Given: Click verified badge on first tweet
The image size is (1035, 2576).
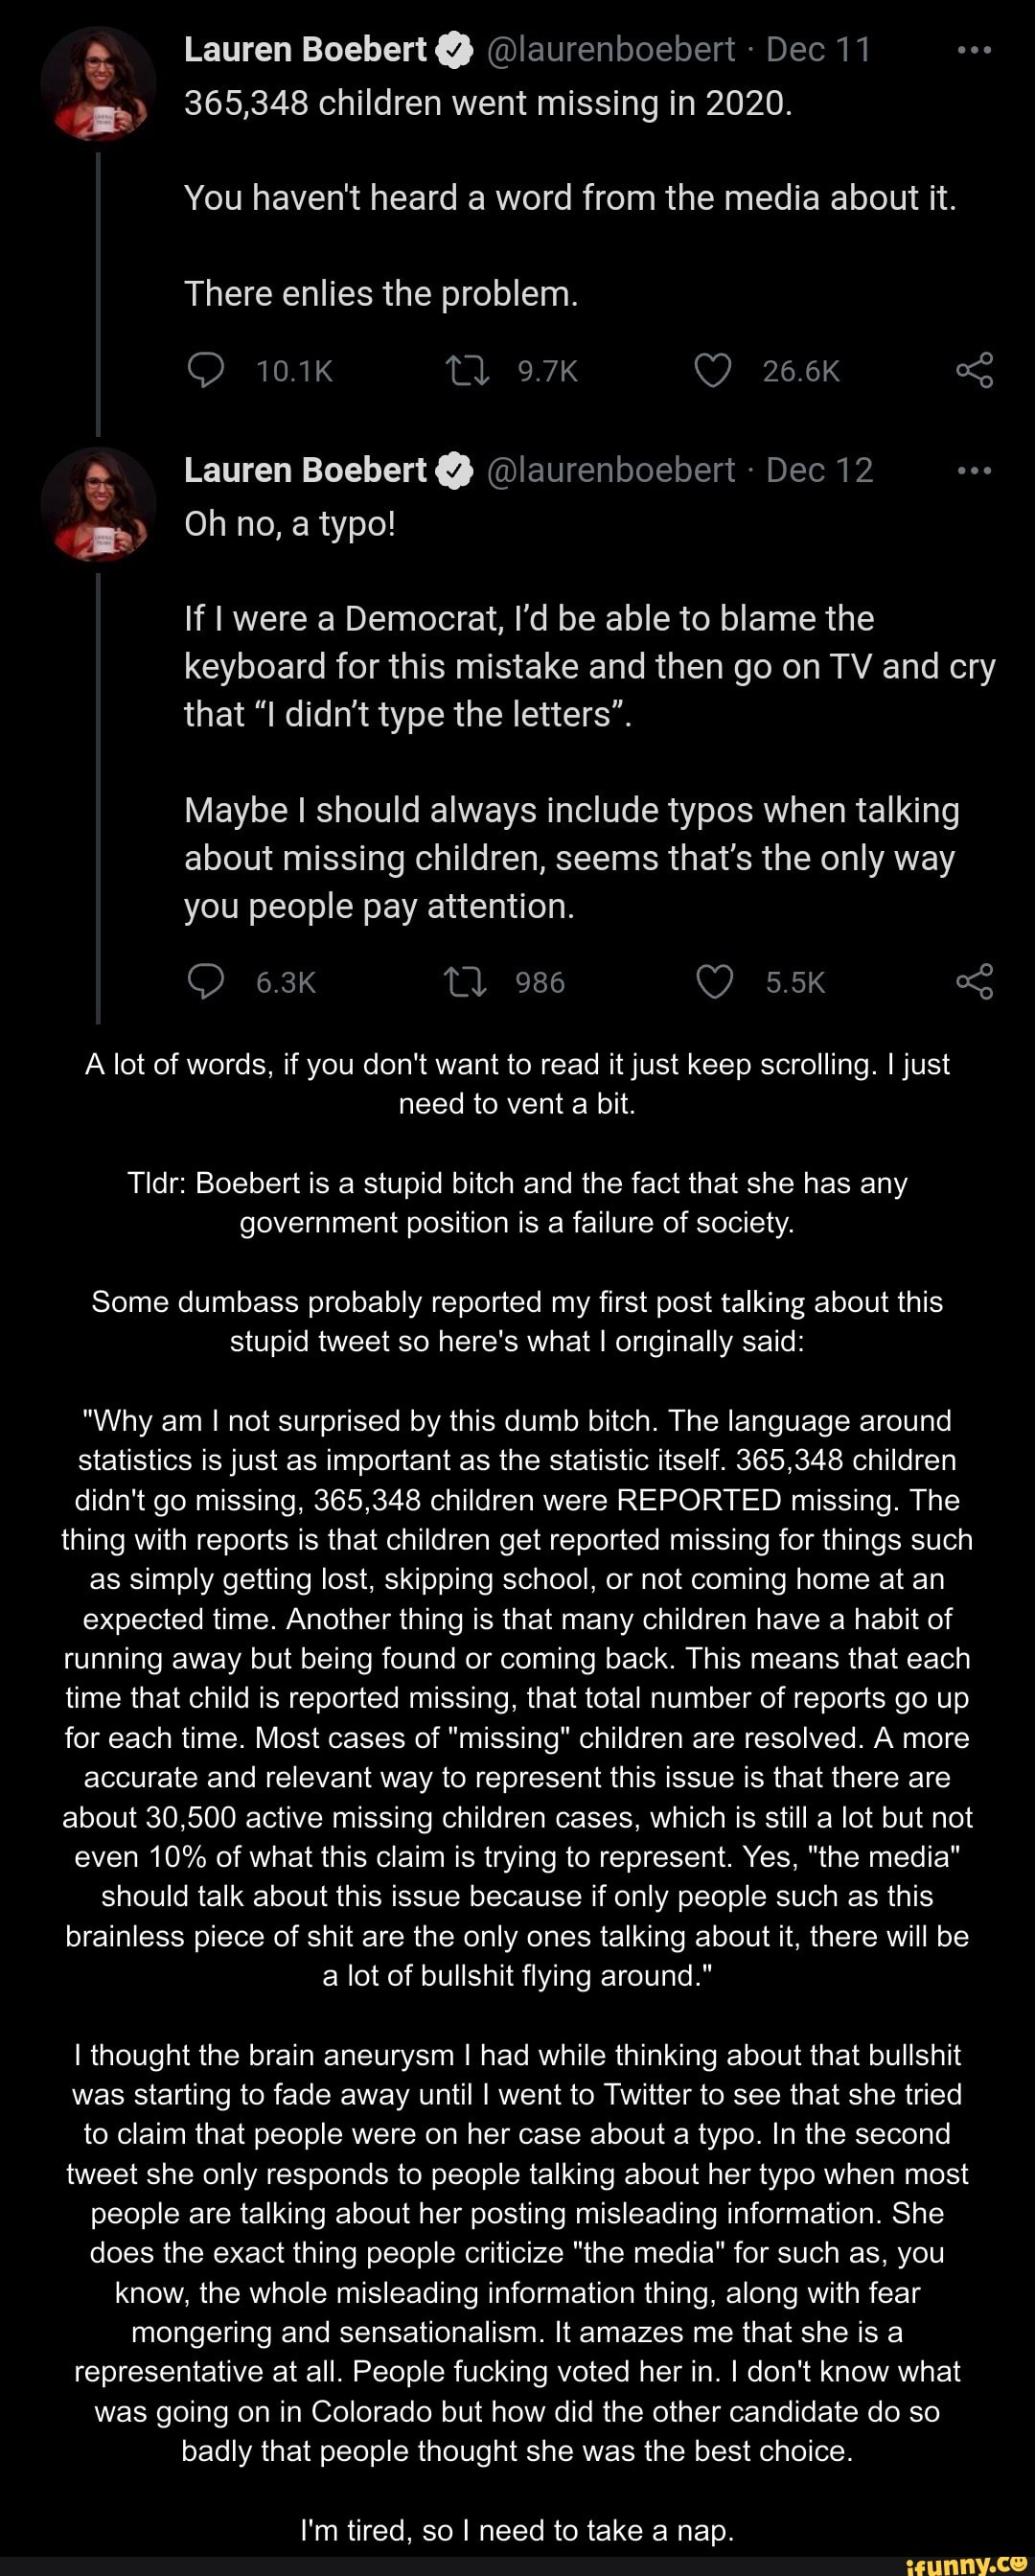Looking at the screenshot, I should (x=455, y=50).
